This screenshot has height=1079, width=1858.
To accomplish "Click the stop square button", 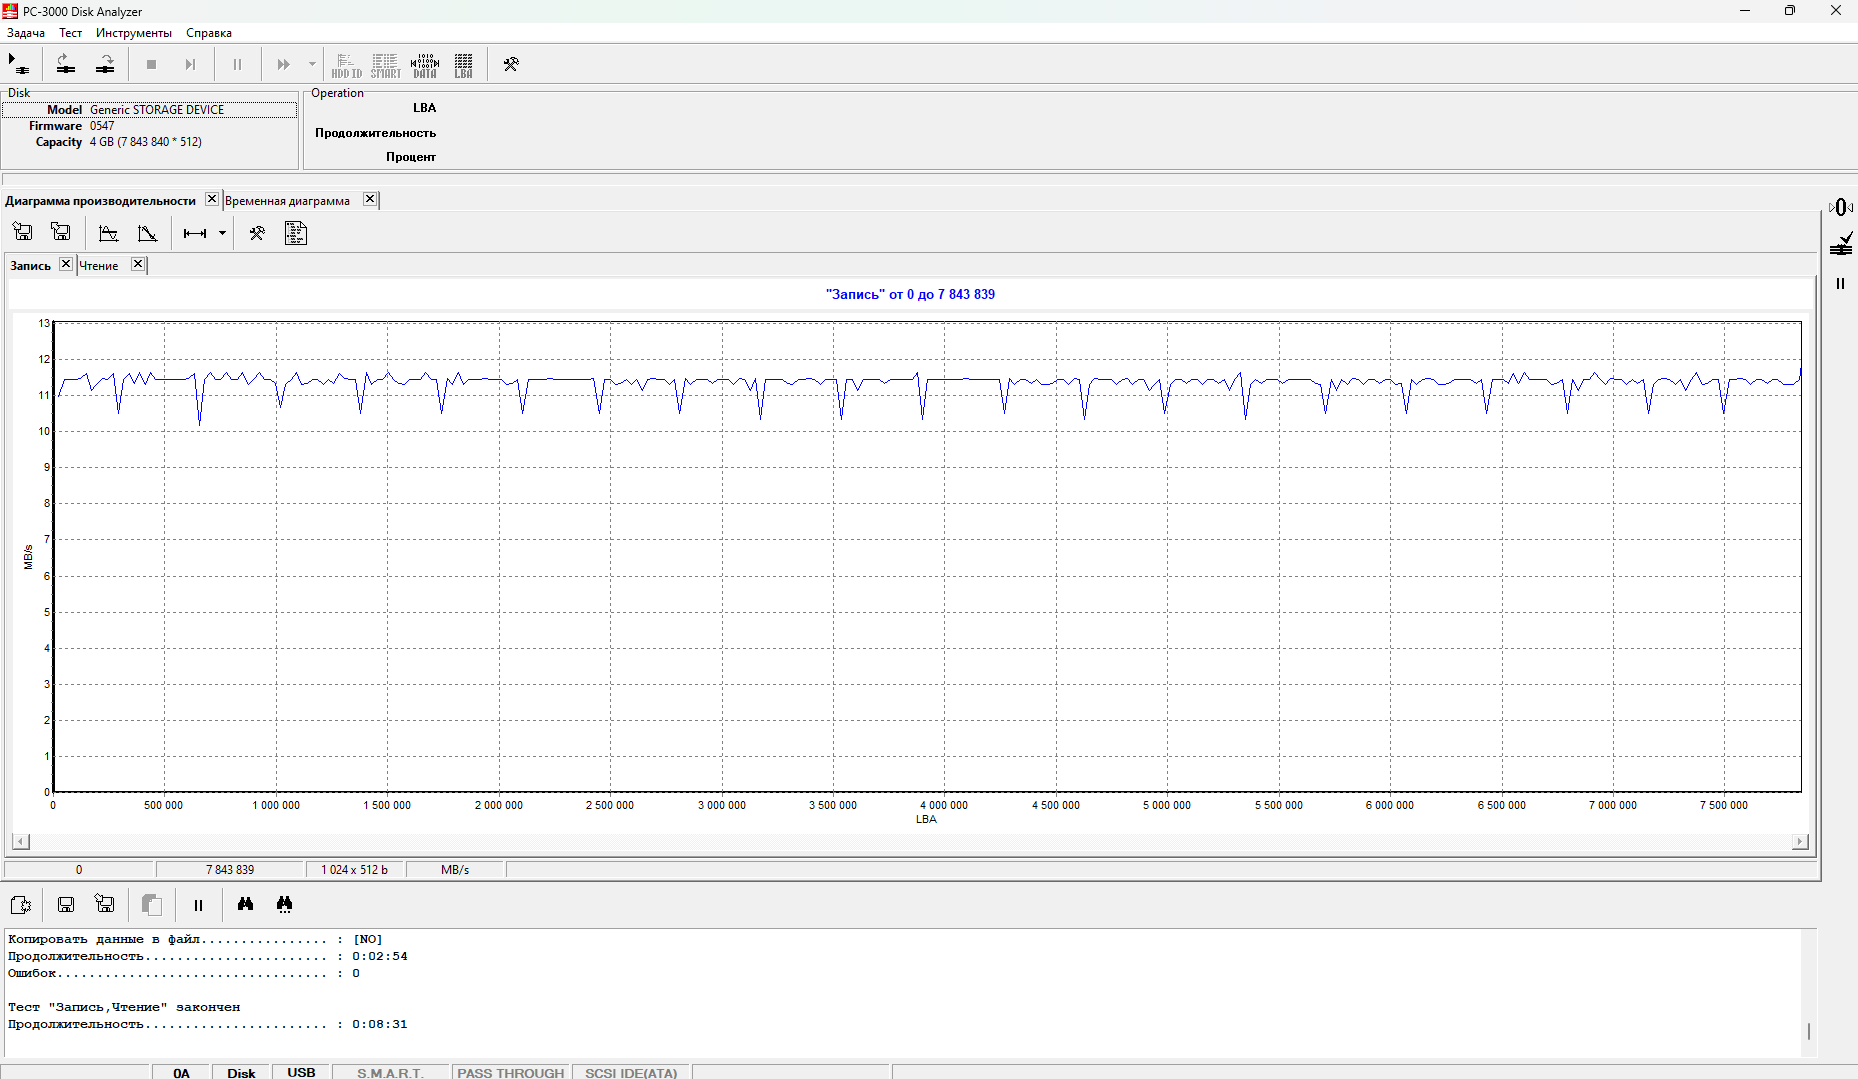I will tap(151, 64).
